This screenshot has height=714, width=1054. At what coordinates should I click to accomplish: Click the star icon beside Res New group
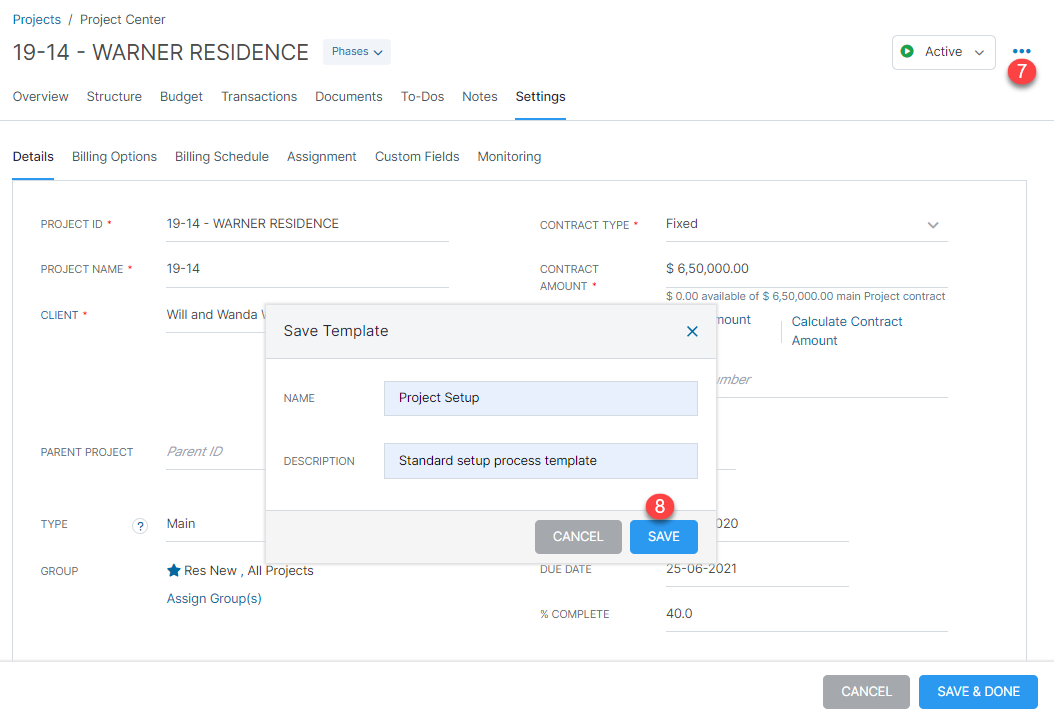click(x=173, y=570)
